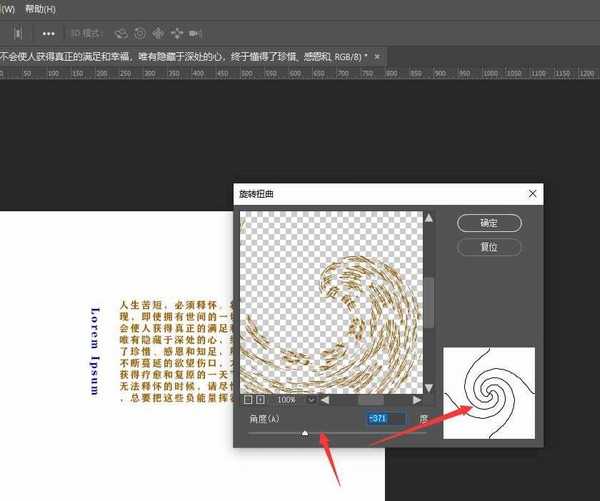
Task: Open the 帮助(H) help menu
Action: click(x=40, y=8)
